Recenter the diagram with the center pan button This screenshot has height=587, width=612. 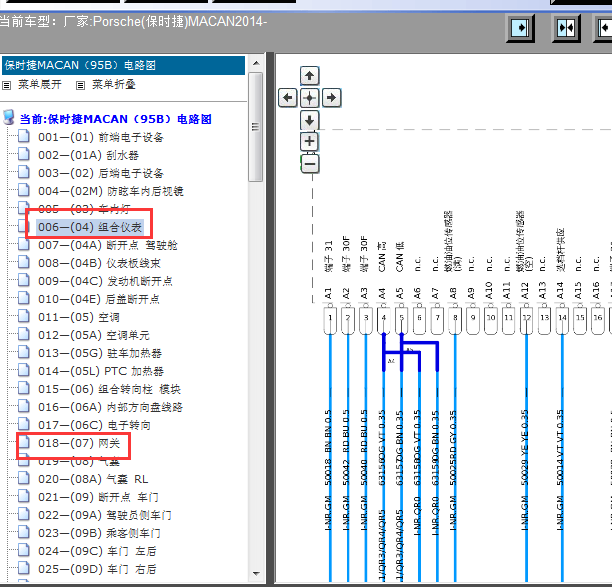(310, 98)
